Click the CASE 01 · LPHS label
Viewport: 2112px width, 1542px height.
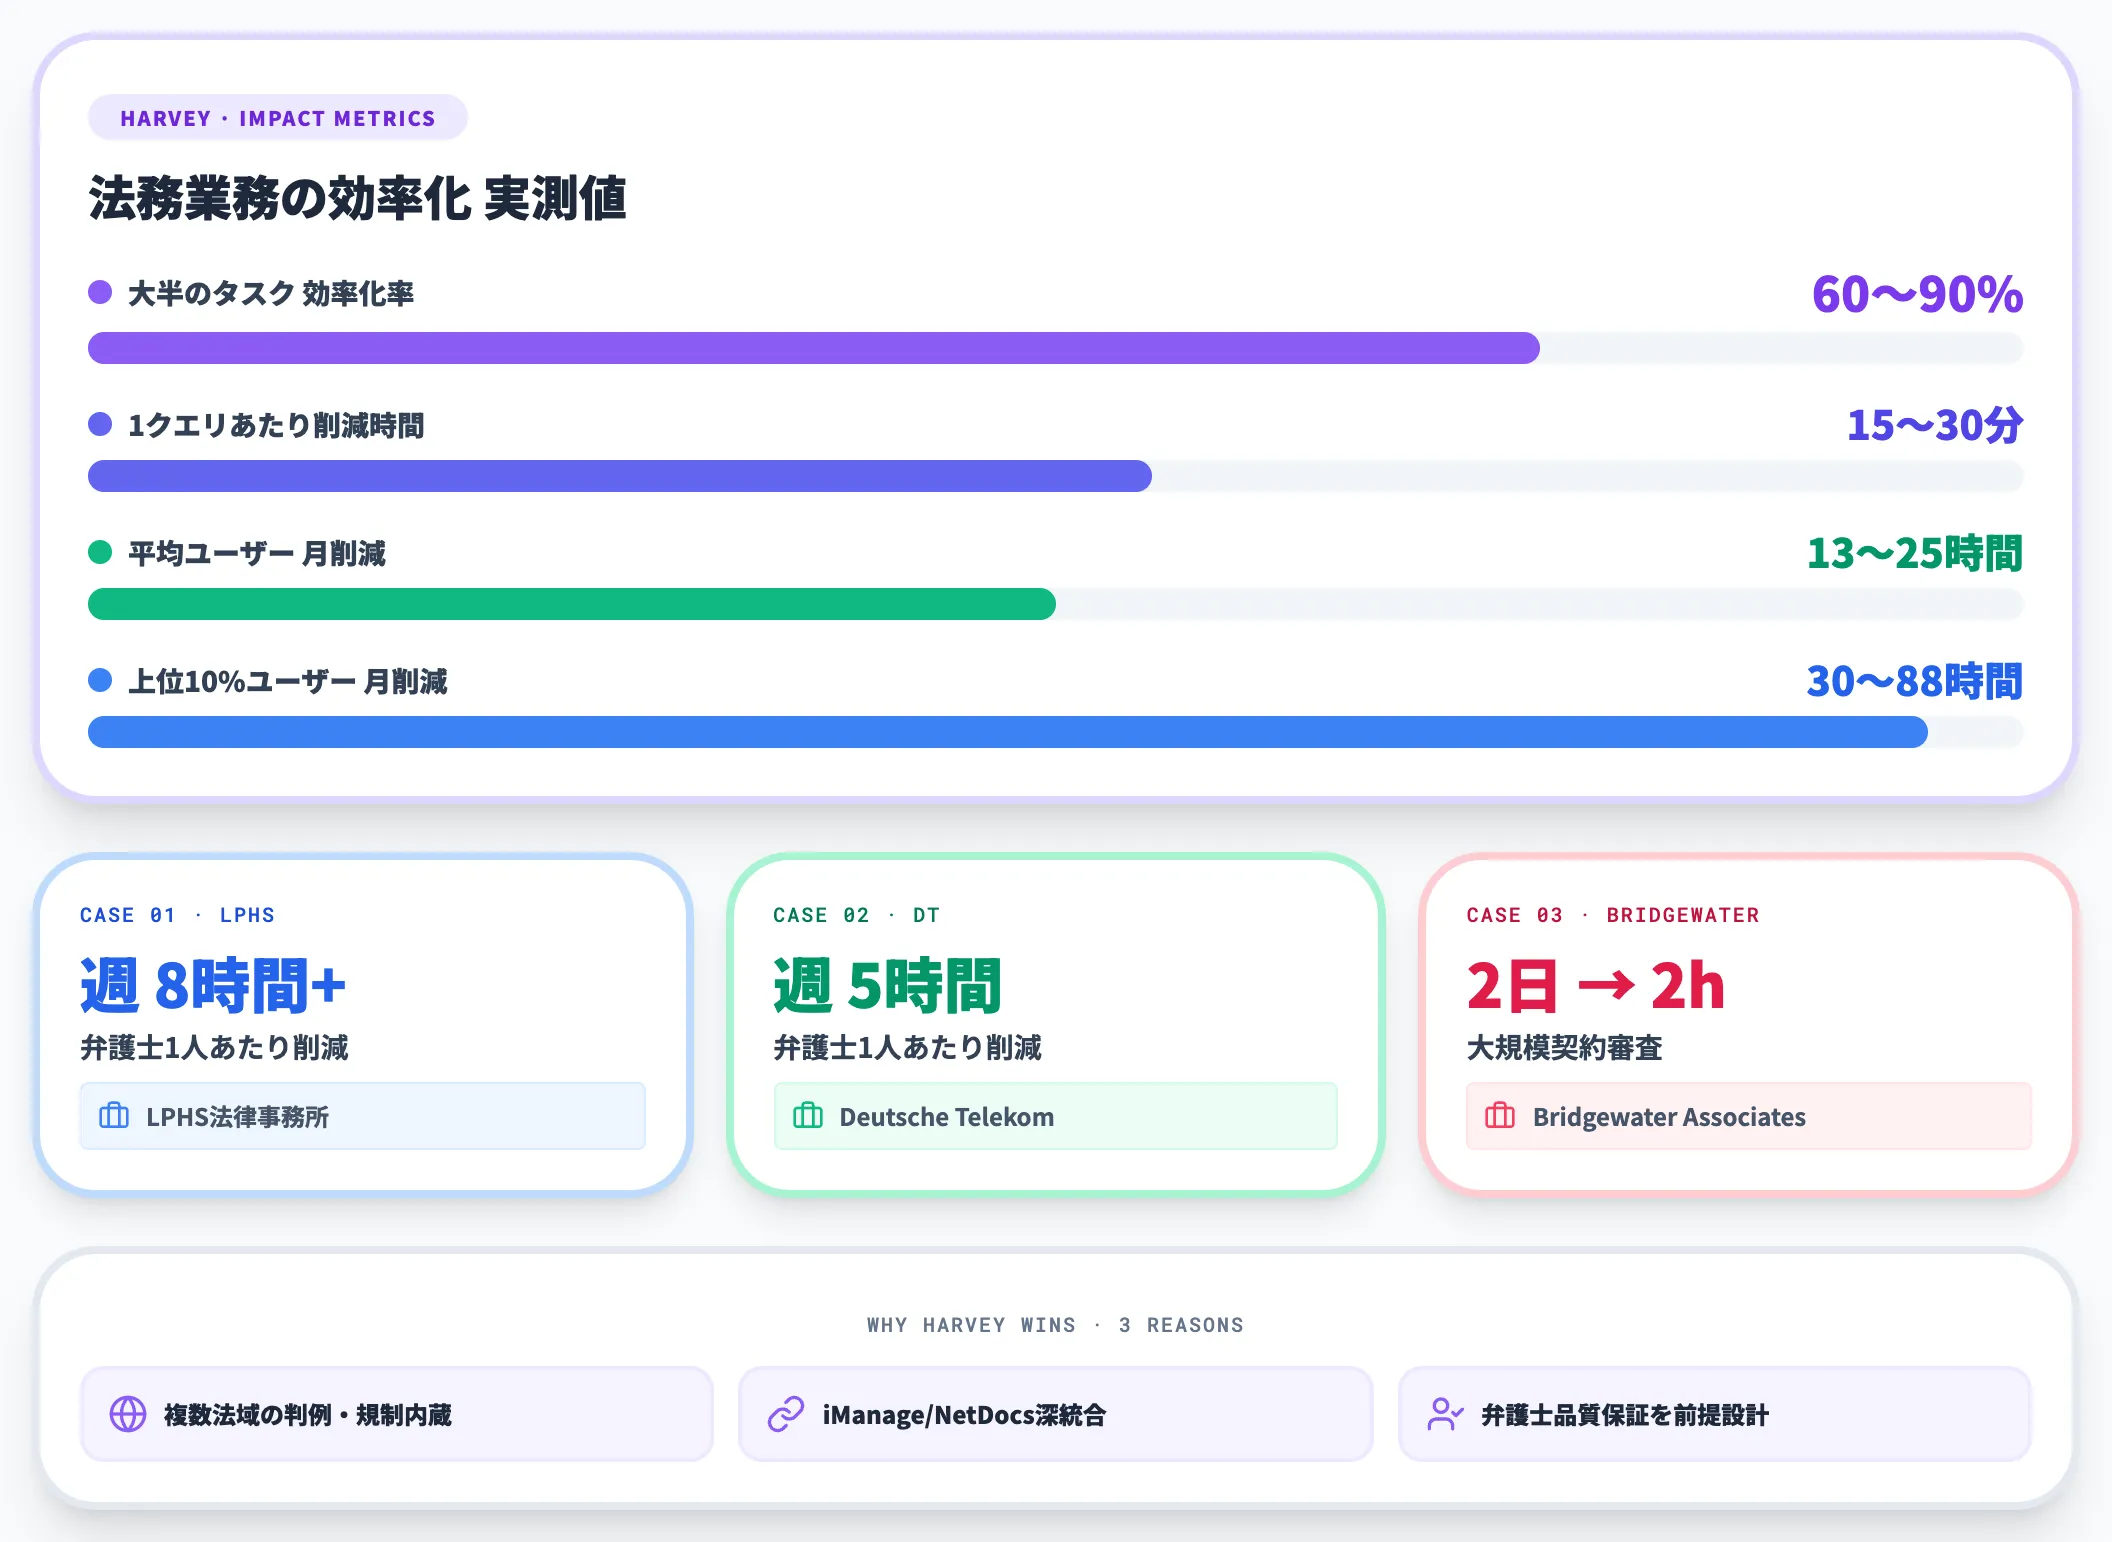(177, 915)
